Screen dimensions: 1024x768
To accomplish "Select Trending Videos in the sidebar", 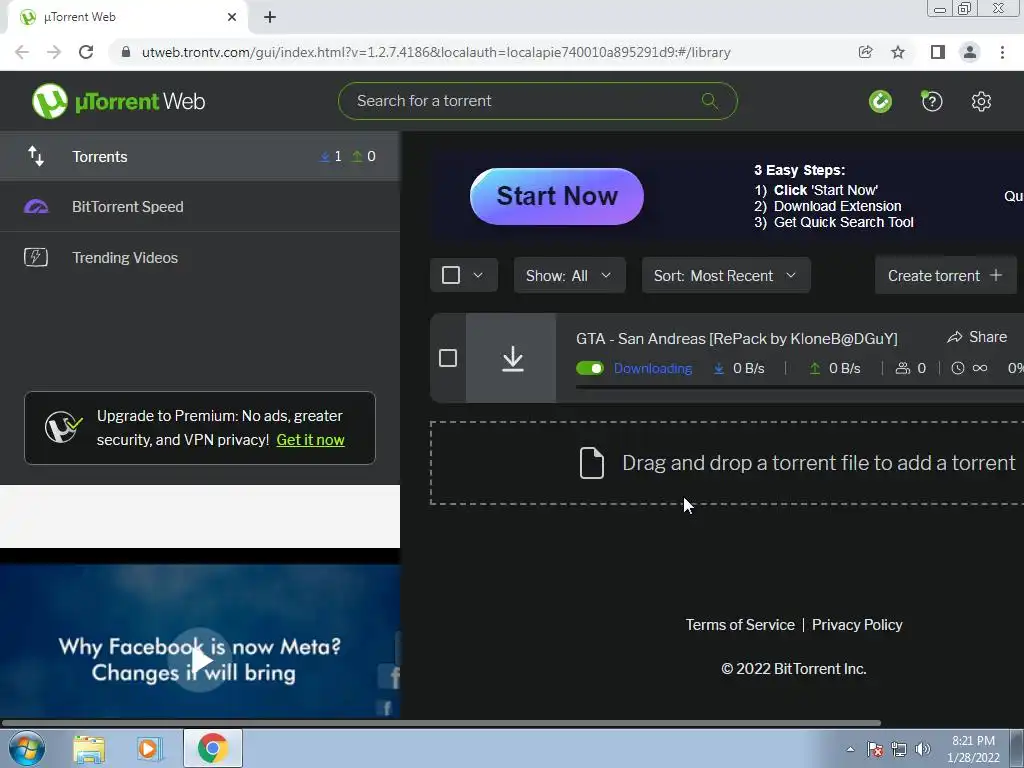I will pos(200,257).
